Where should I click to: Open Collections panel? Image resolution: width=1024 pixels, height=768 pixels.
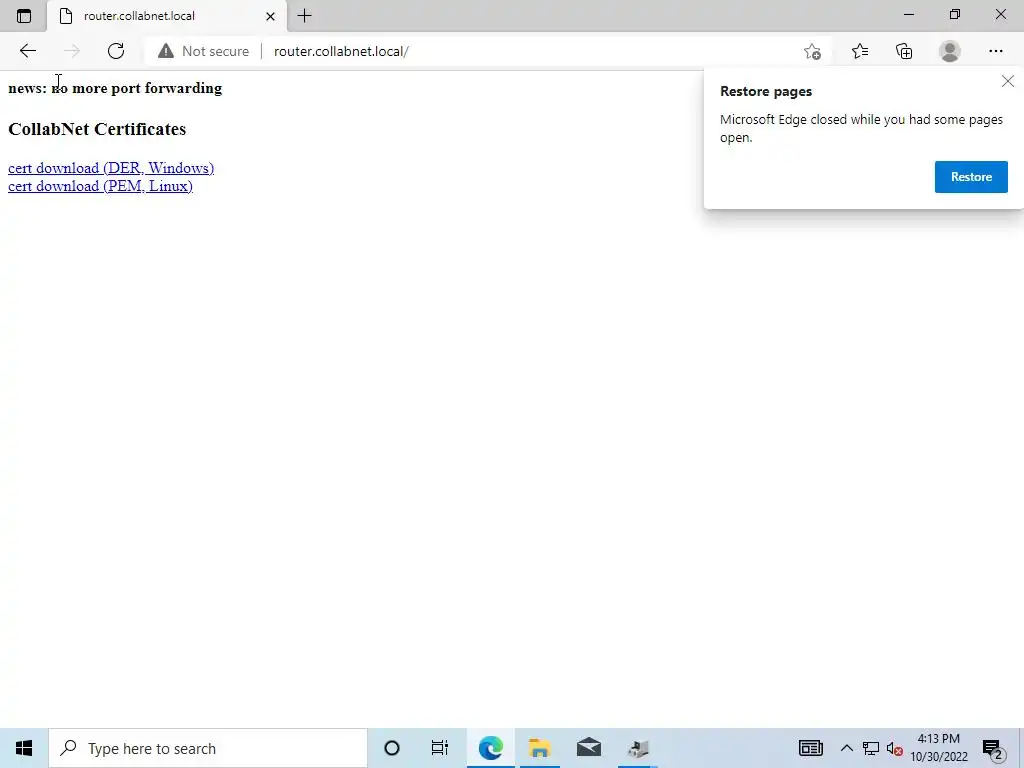[904, 51]
